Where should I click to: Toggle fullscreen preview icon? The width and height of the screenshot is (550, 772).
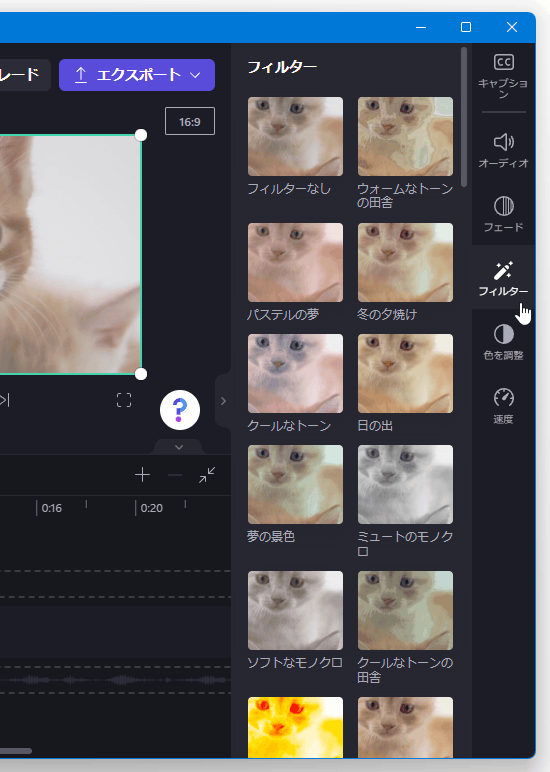point(124,400)
